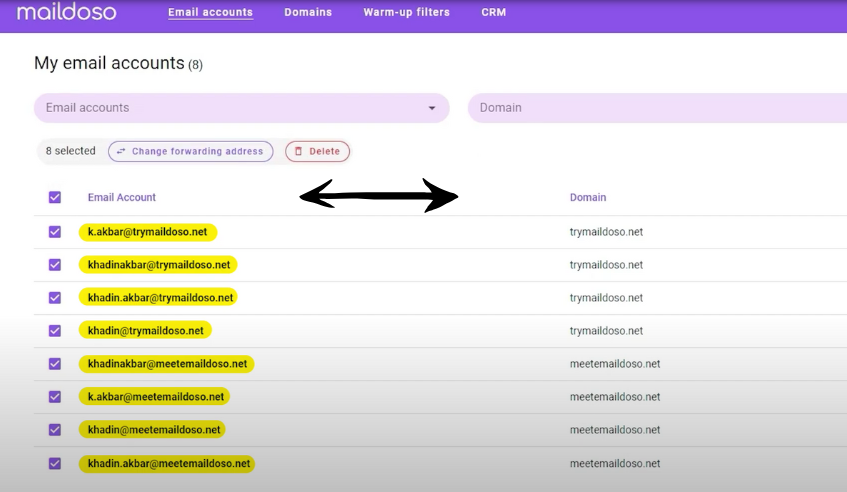Select the khadinakbar@trymaildoso.net address
The height and width of the screenshot is (492, 847).
[x=158, y=265]
